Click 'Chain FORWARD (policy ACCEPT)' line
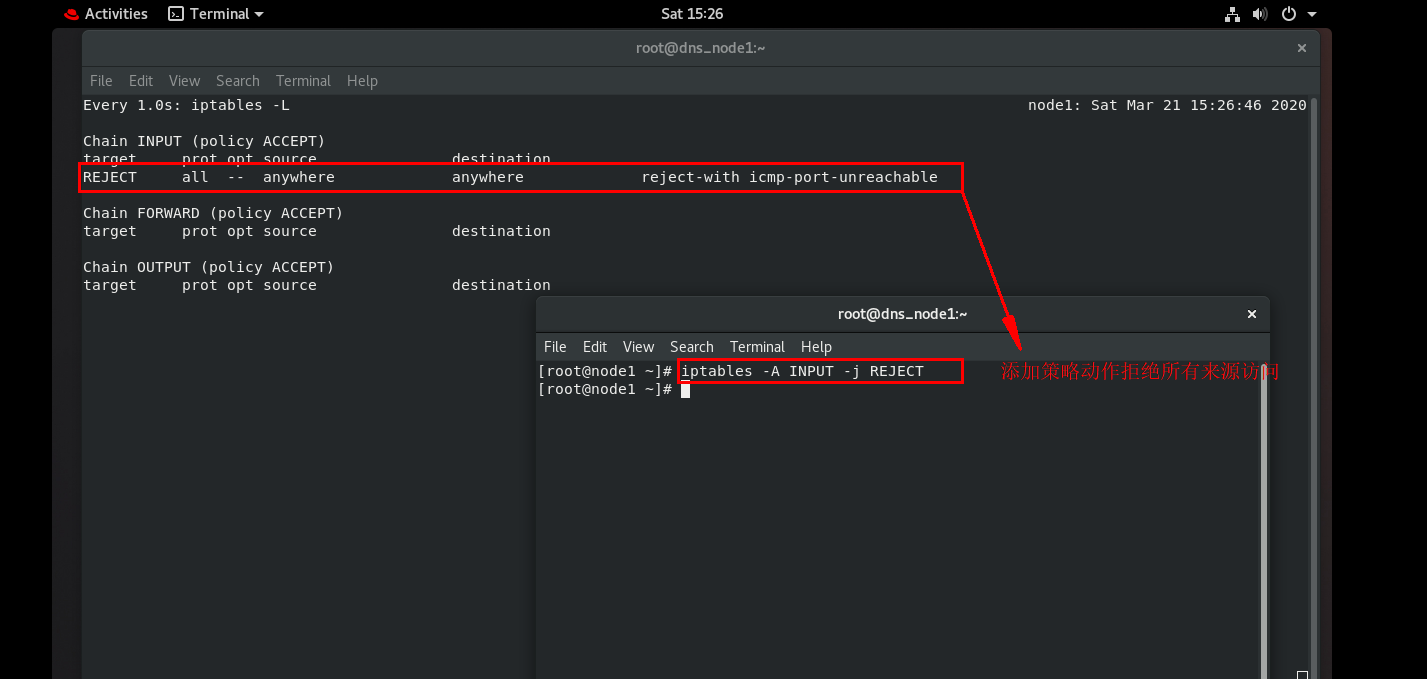The image size is (1427, 679). pyautogui.click(x=213, y=213)
